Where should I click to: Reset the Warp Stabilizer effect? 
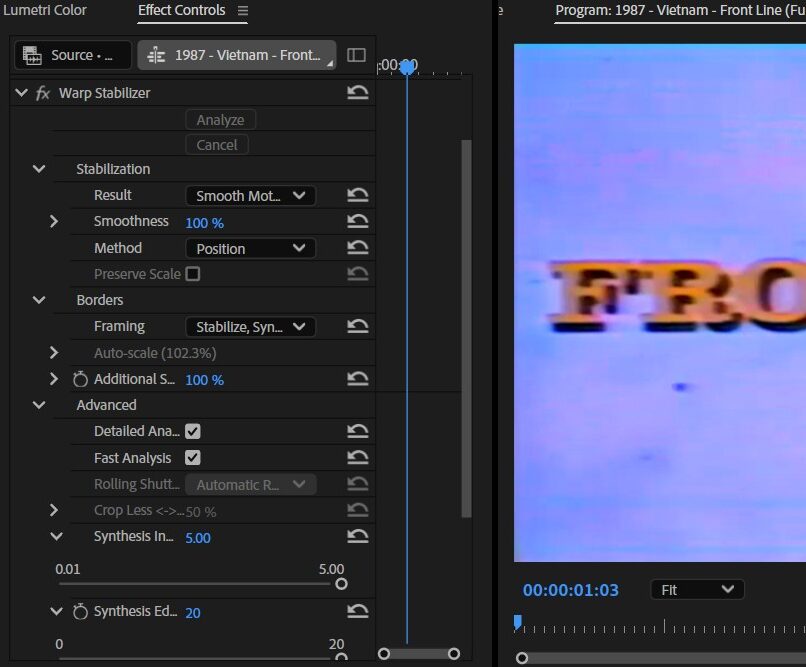pyautogui.click(x=357, y=92)
